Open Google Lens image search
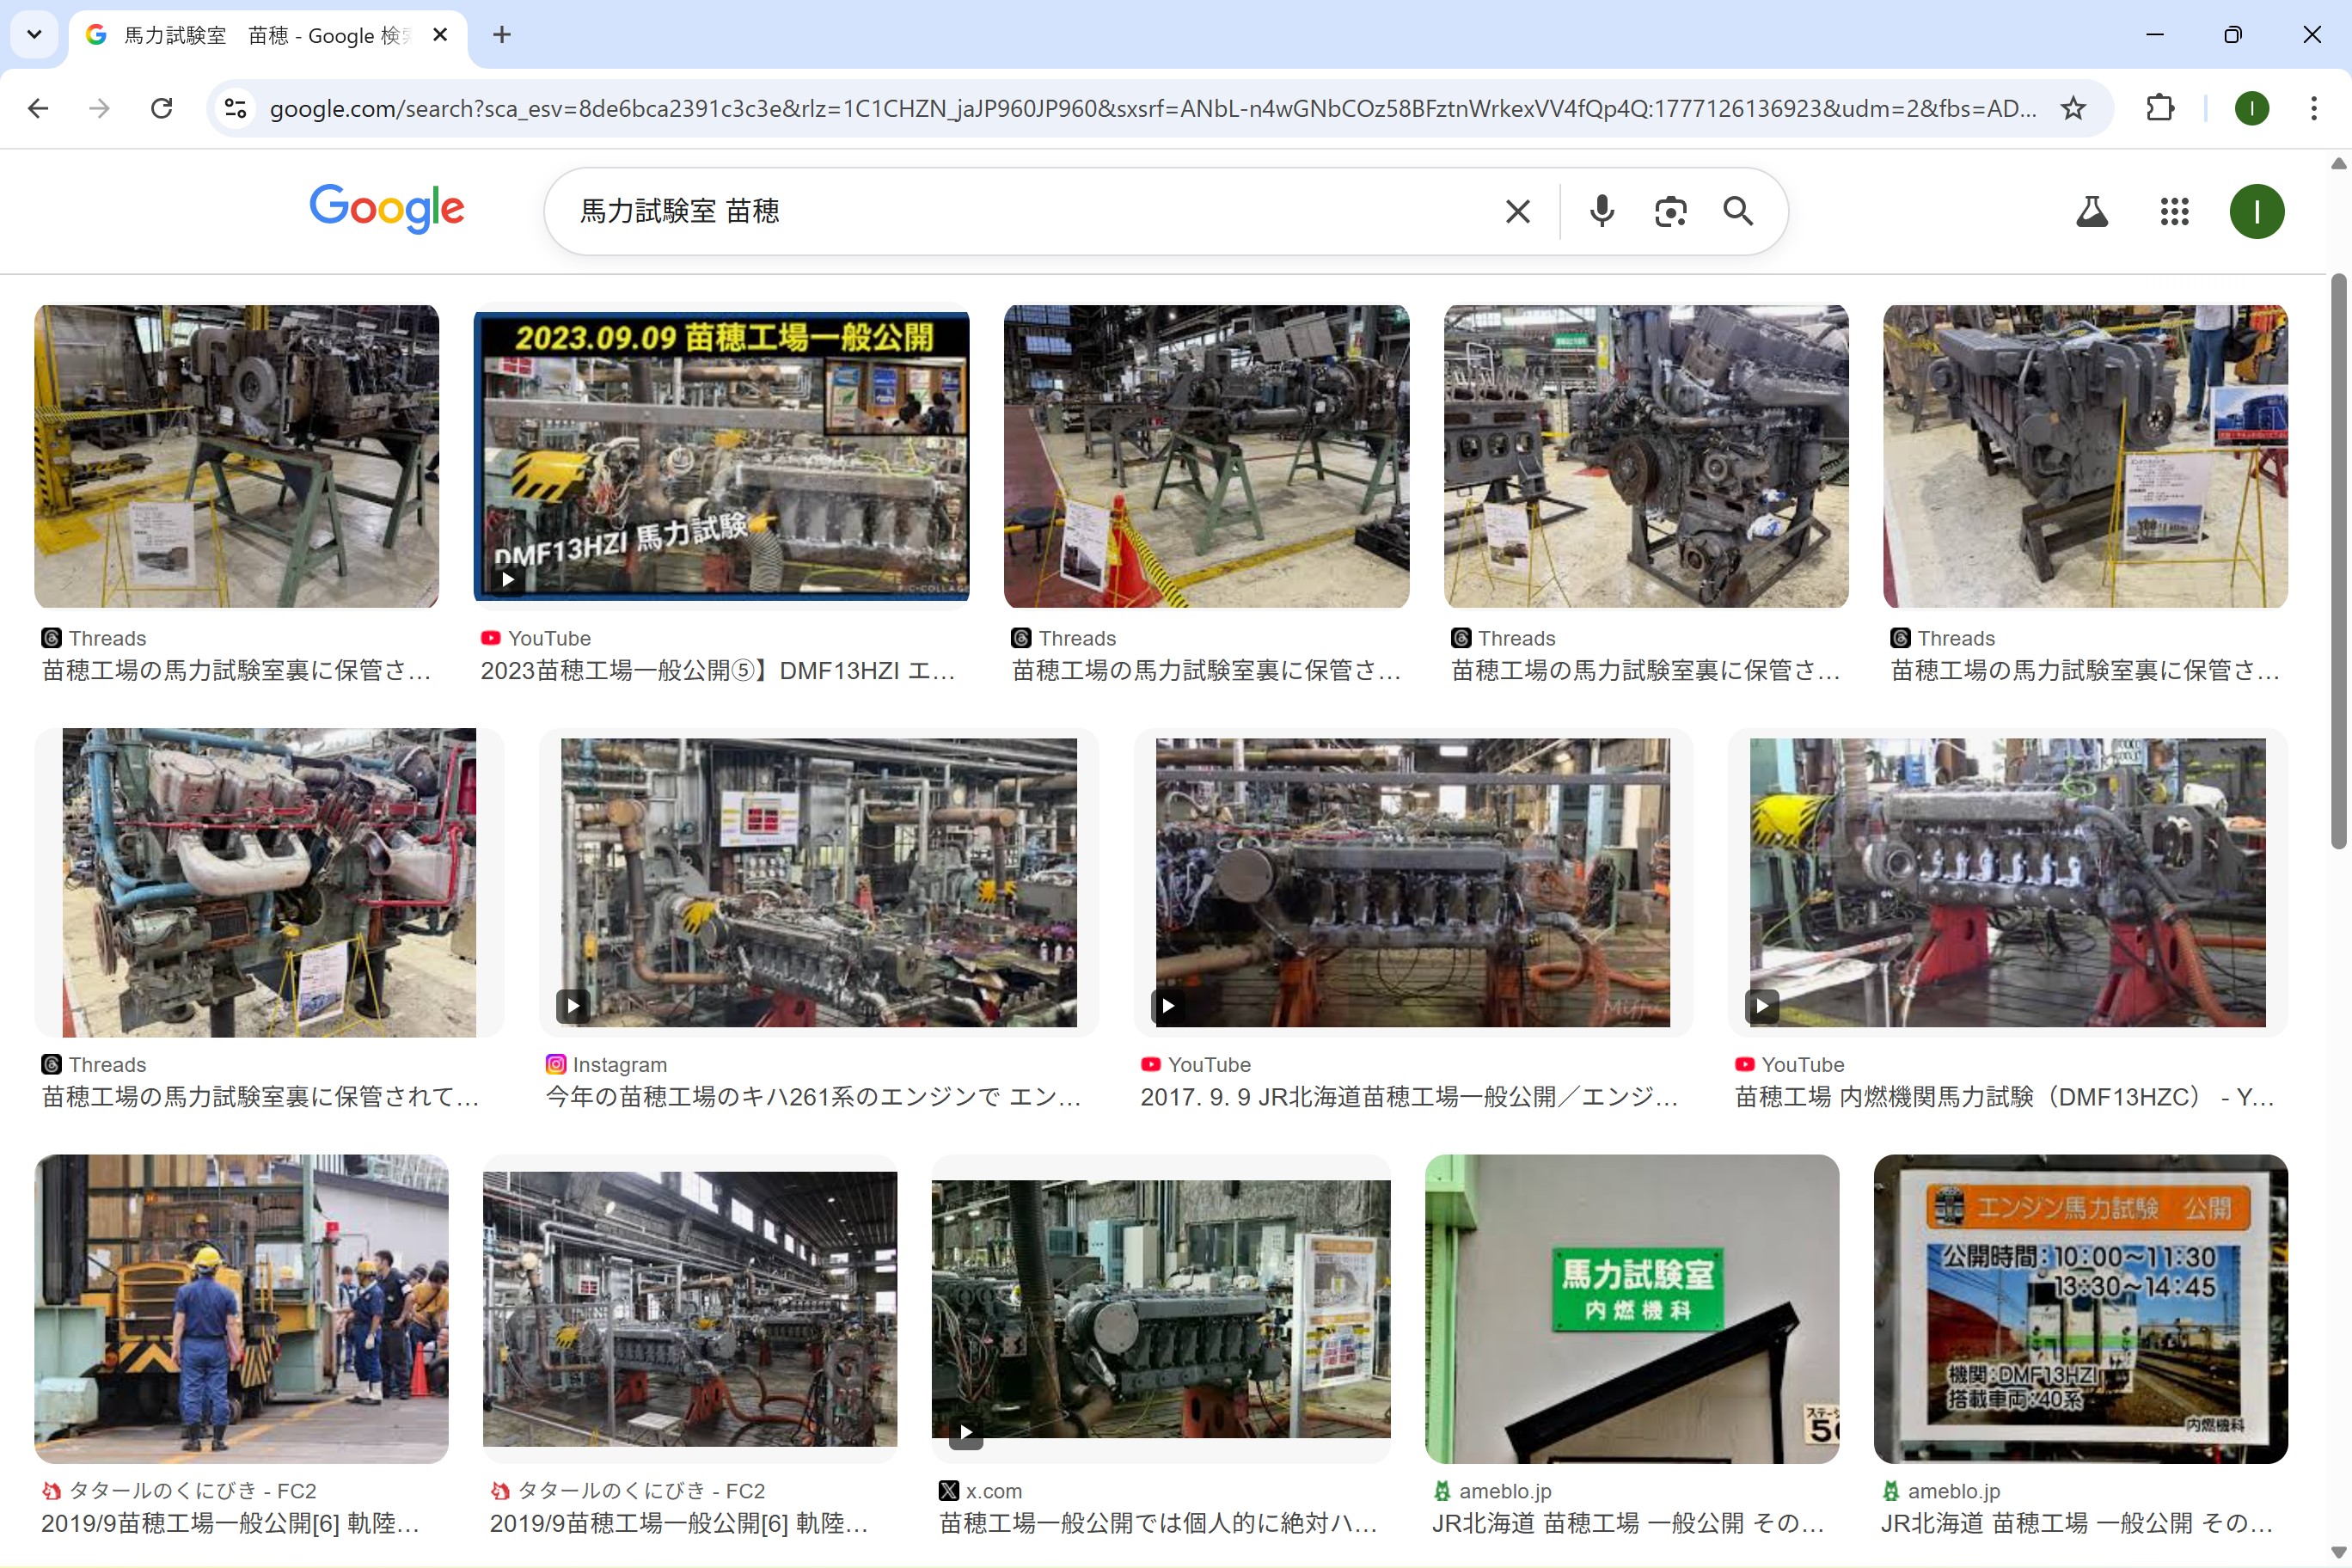The image size is (2352, 1568). (1670, 211)
